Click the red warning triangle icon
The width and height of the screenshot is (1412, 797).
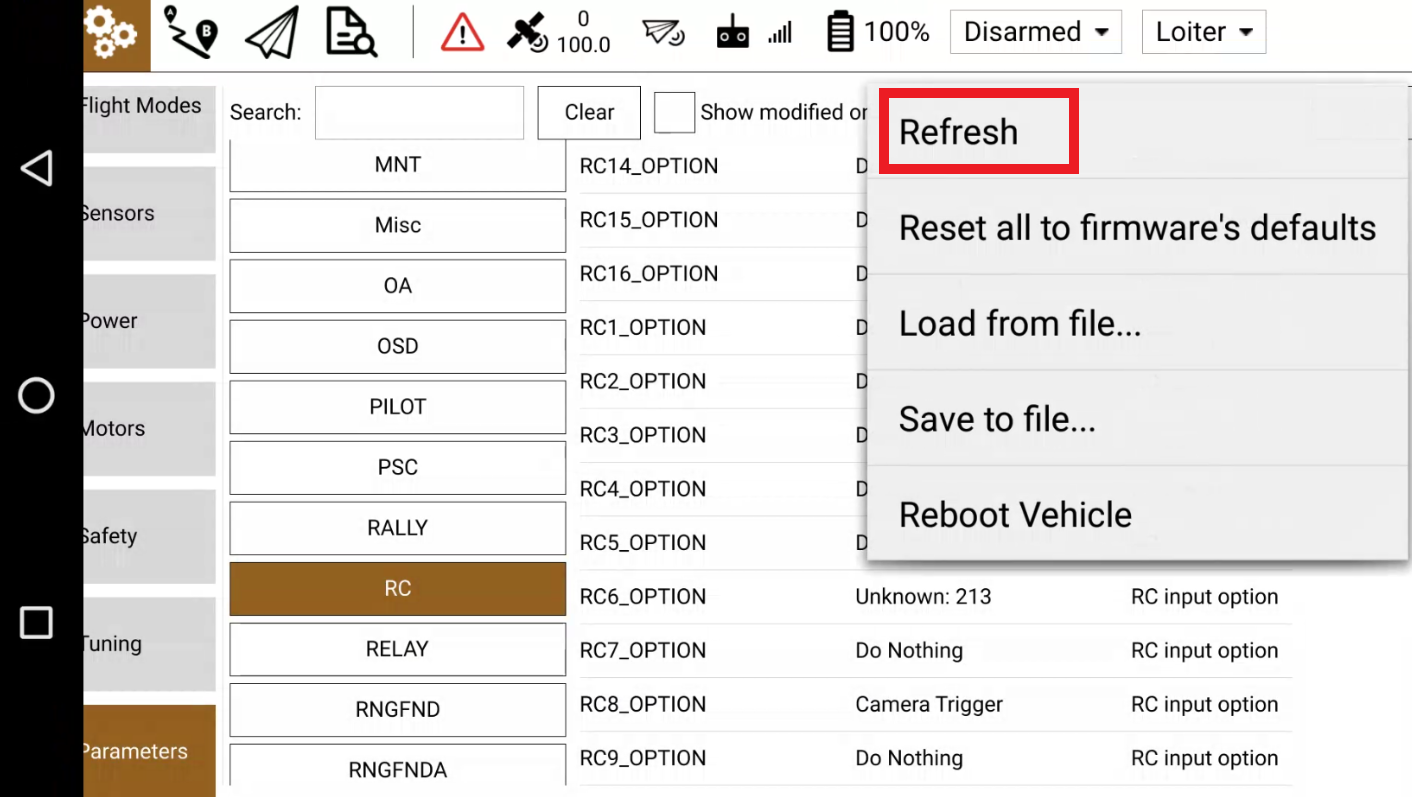(462, 34)
